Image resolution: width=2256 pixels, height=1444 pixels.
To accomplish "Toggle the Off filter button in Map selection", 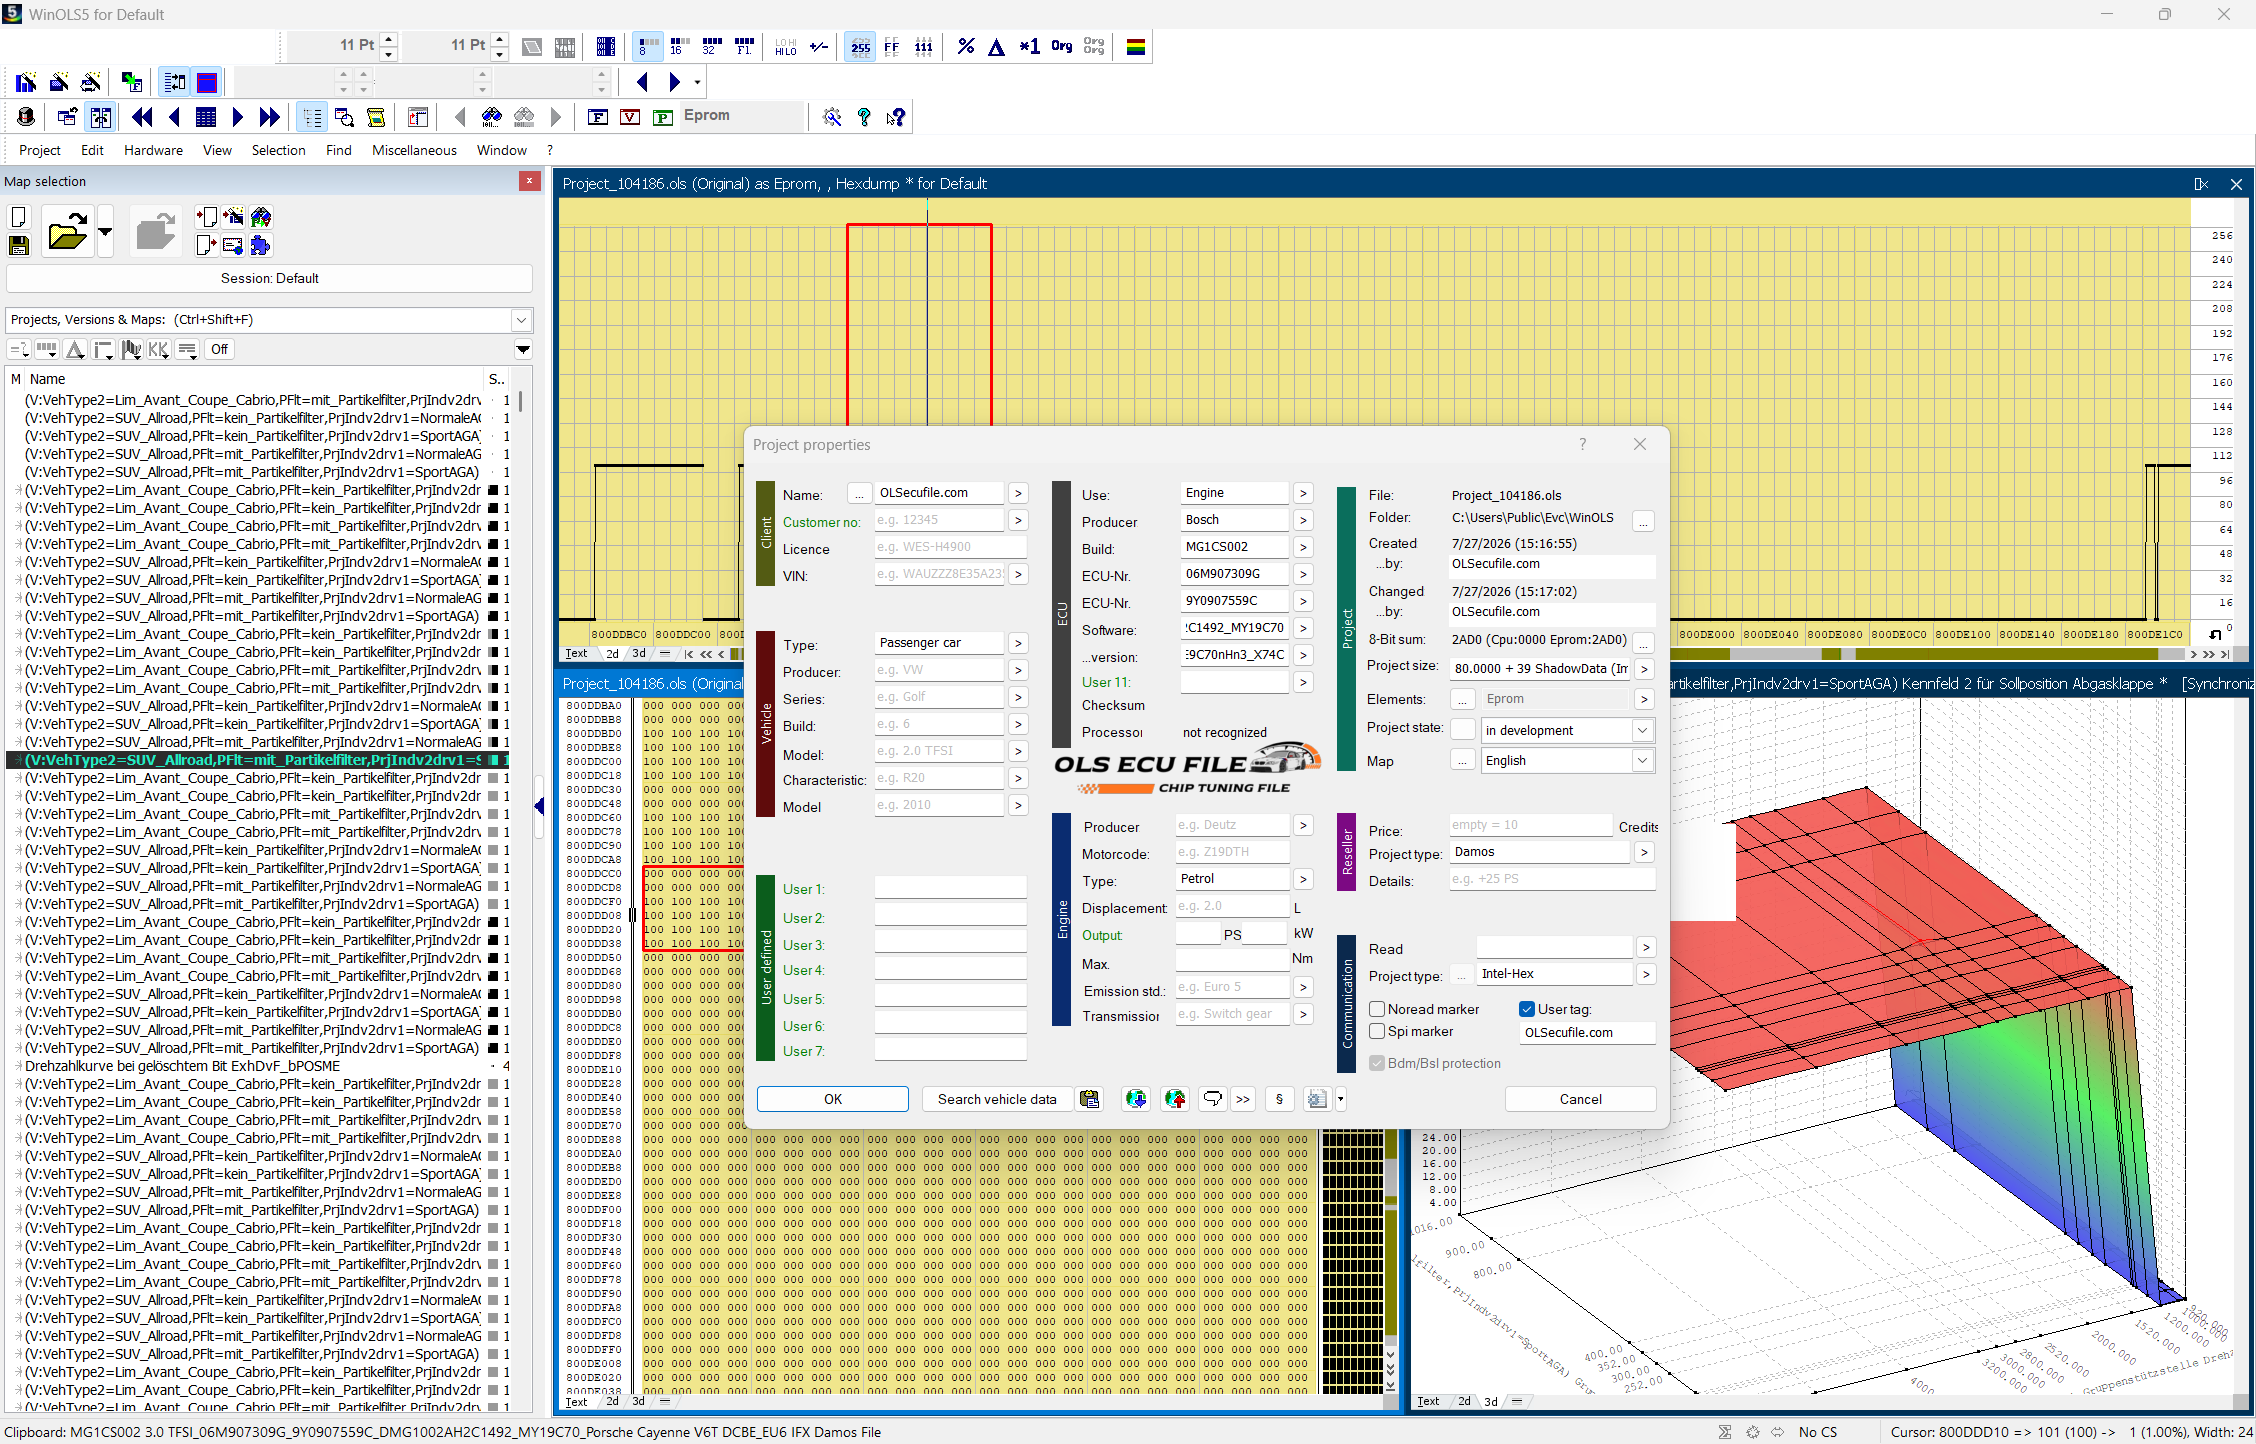I will pos(219,349).
